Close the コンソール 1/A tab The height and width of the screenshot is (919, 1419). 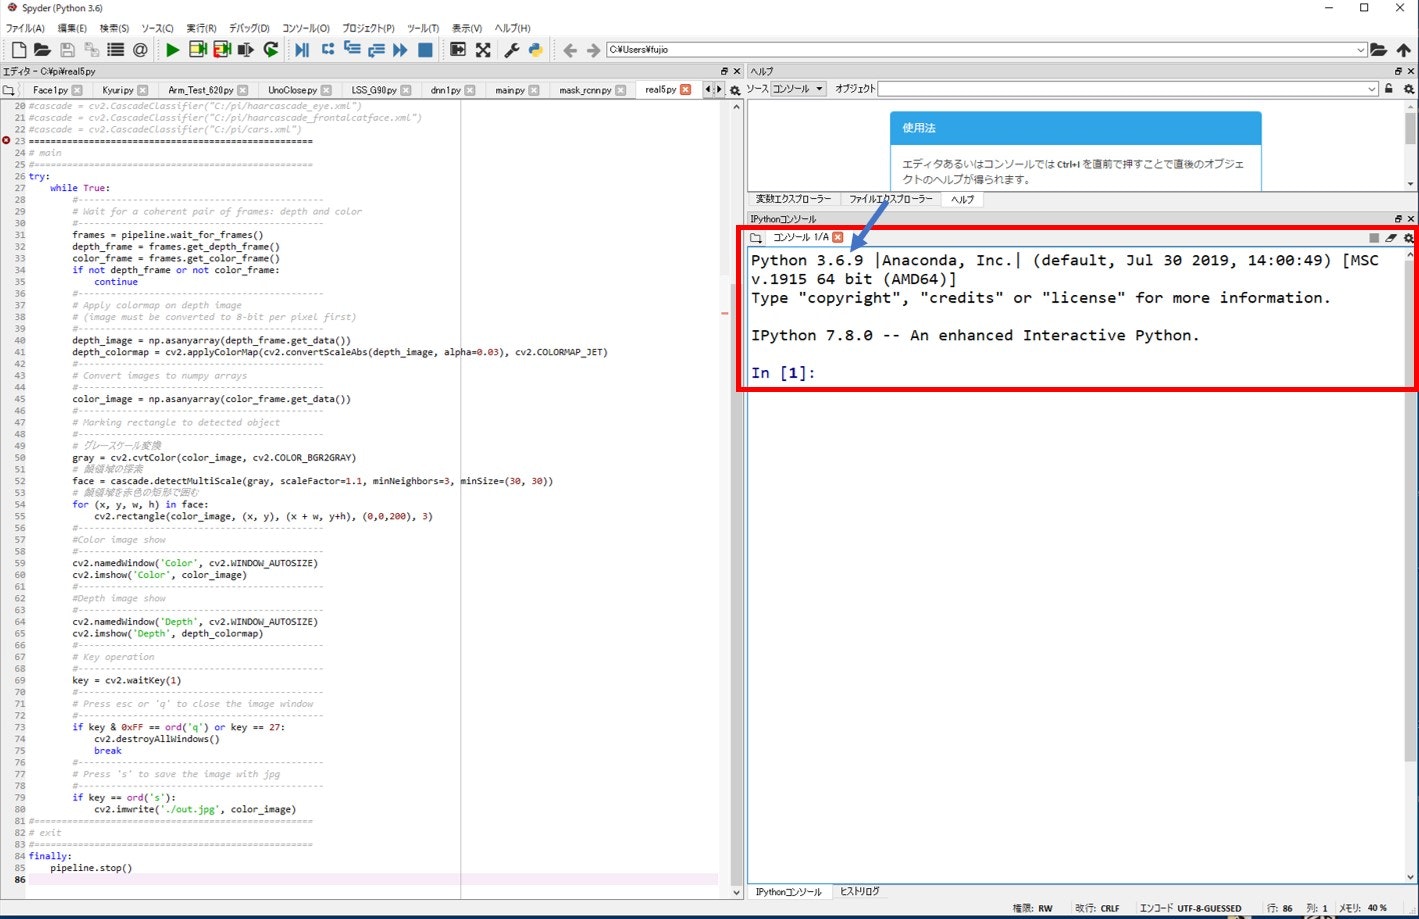pos(838,237)
